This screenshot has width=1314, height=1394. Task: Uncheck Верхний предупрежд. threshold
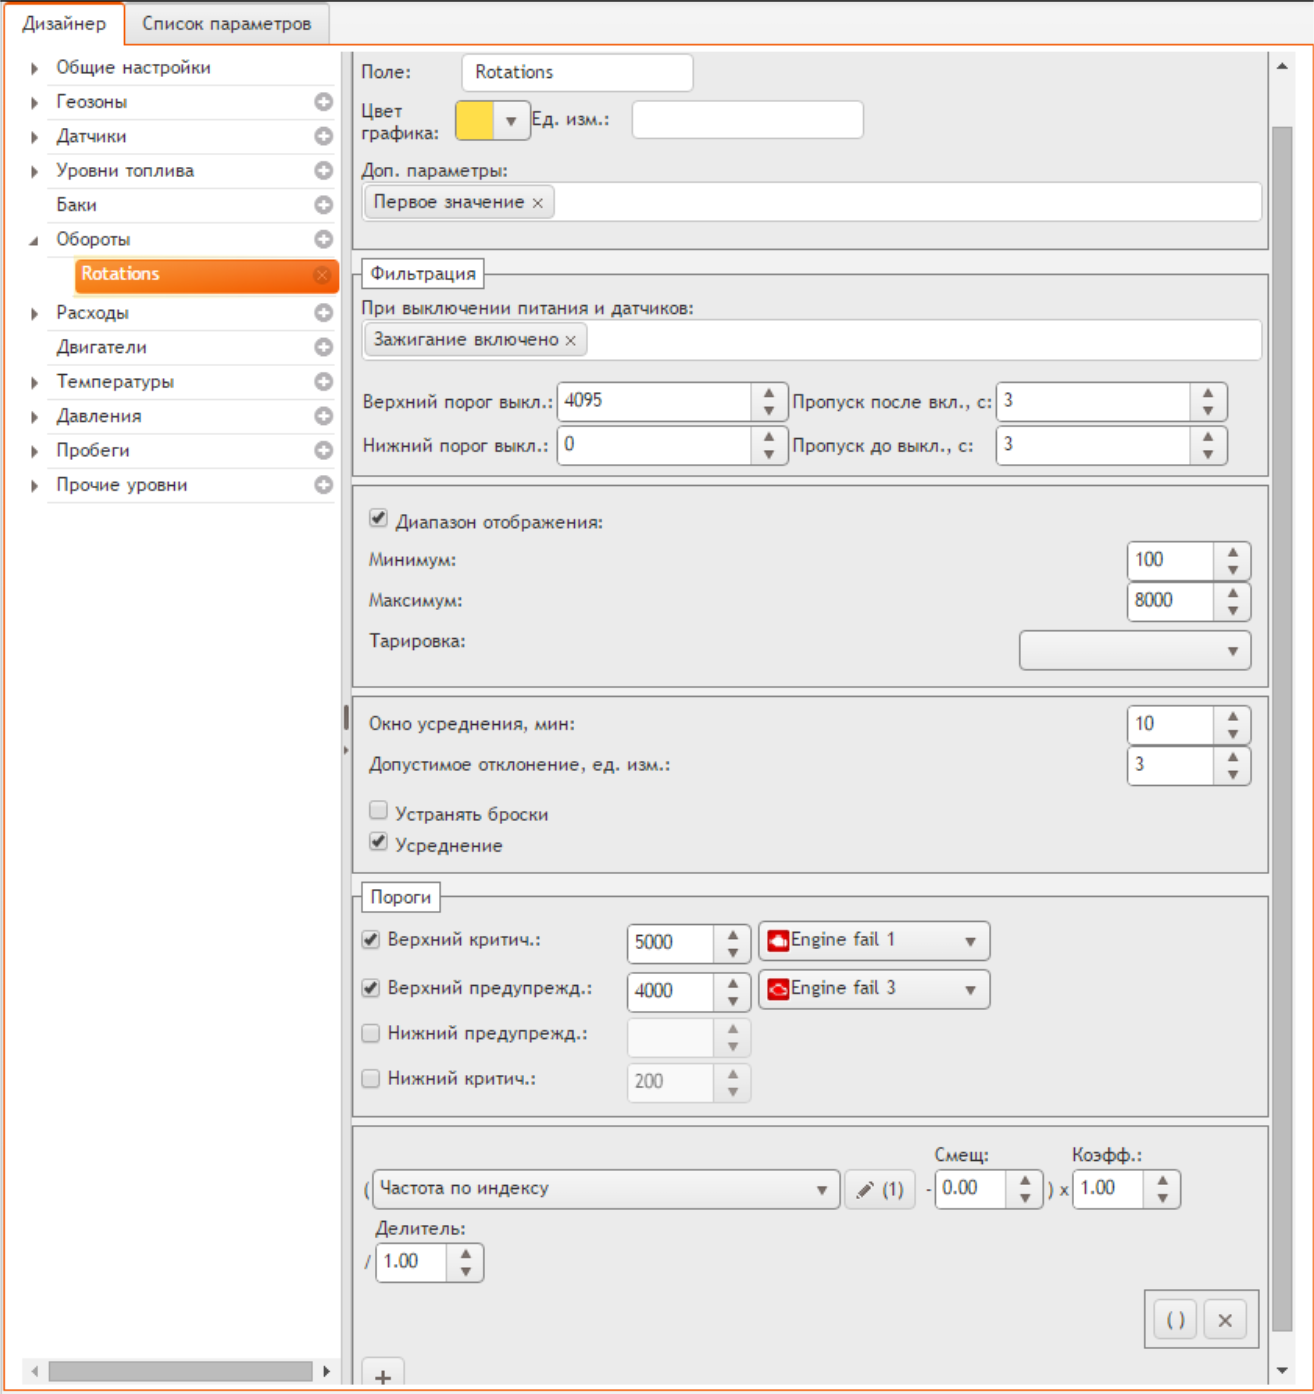pos(371,988)
